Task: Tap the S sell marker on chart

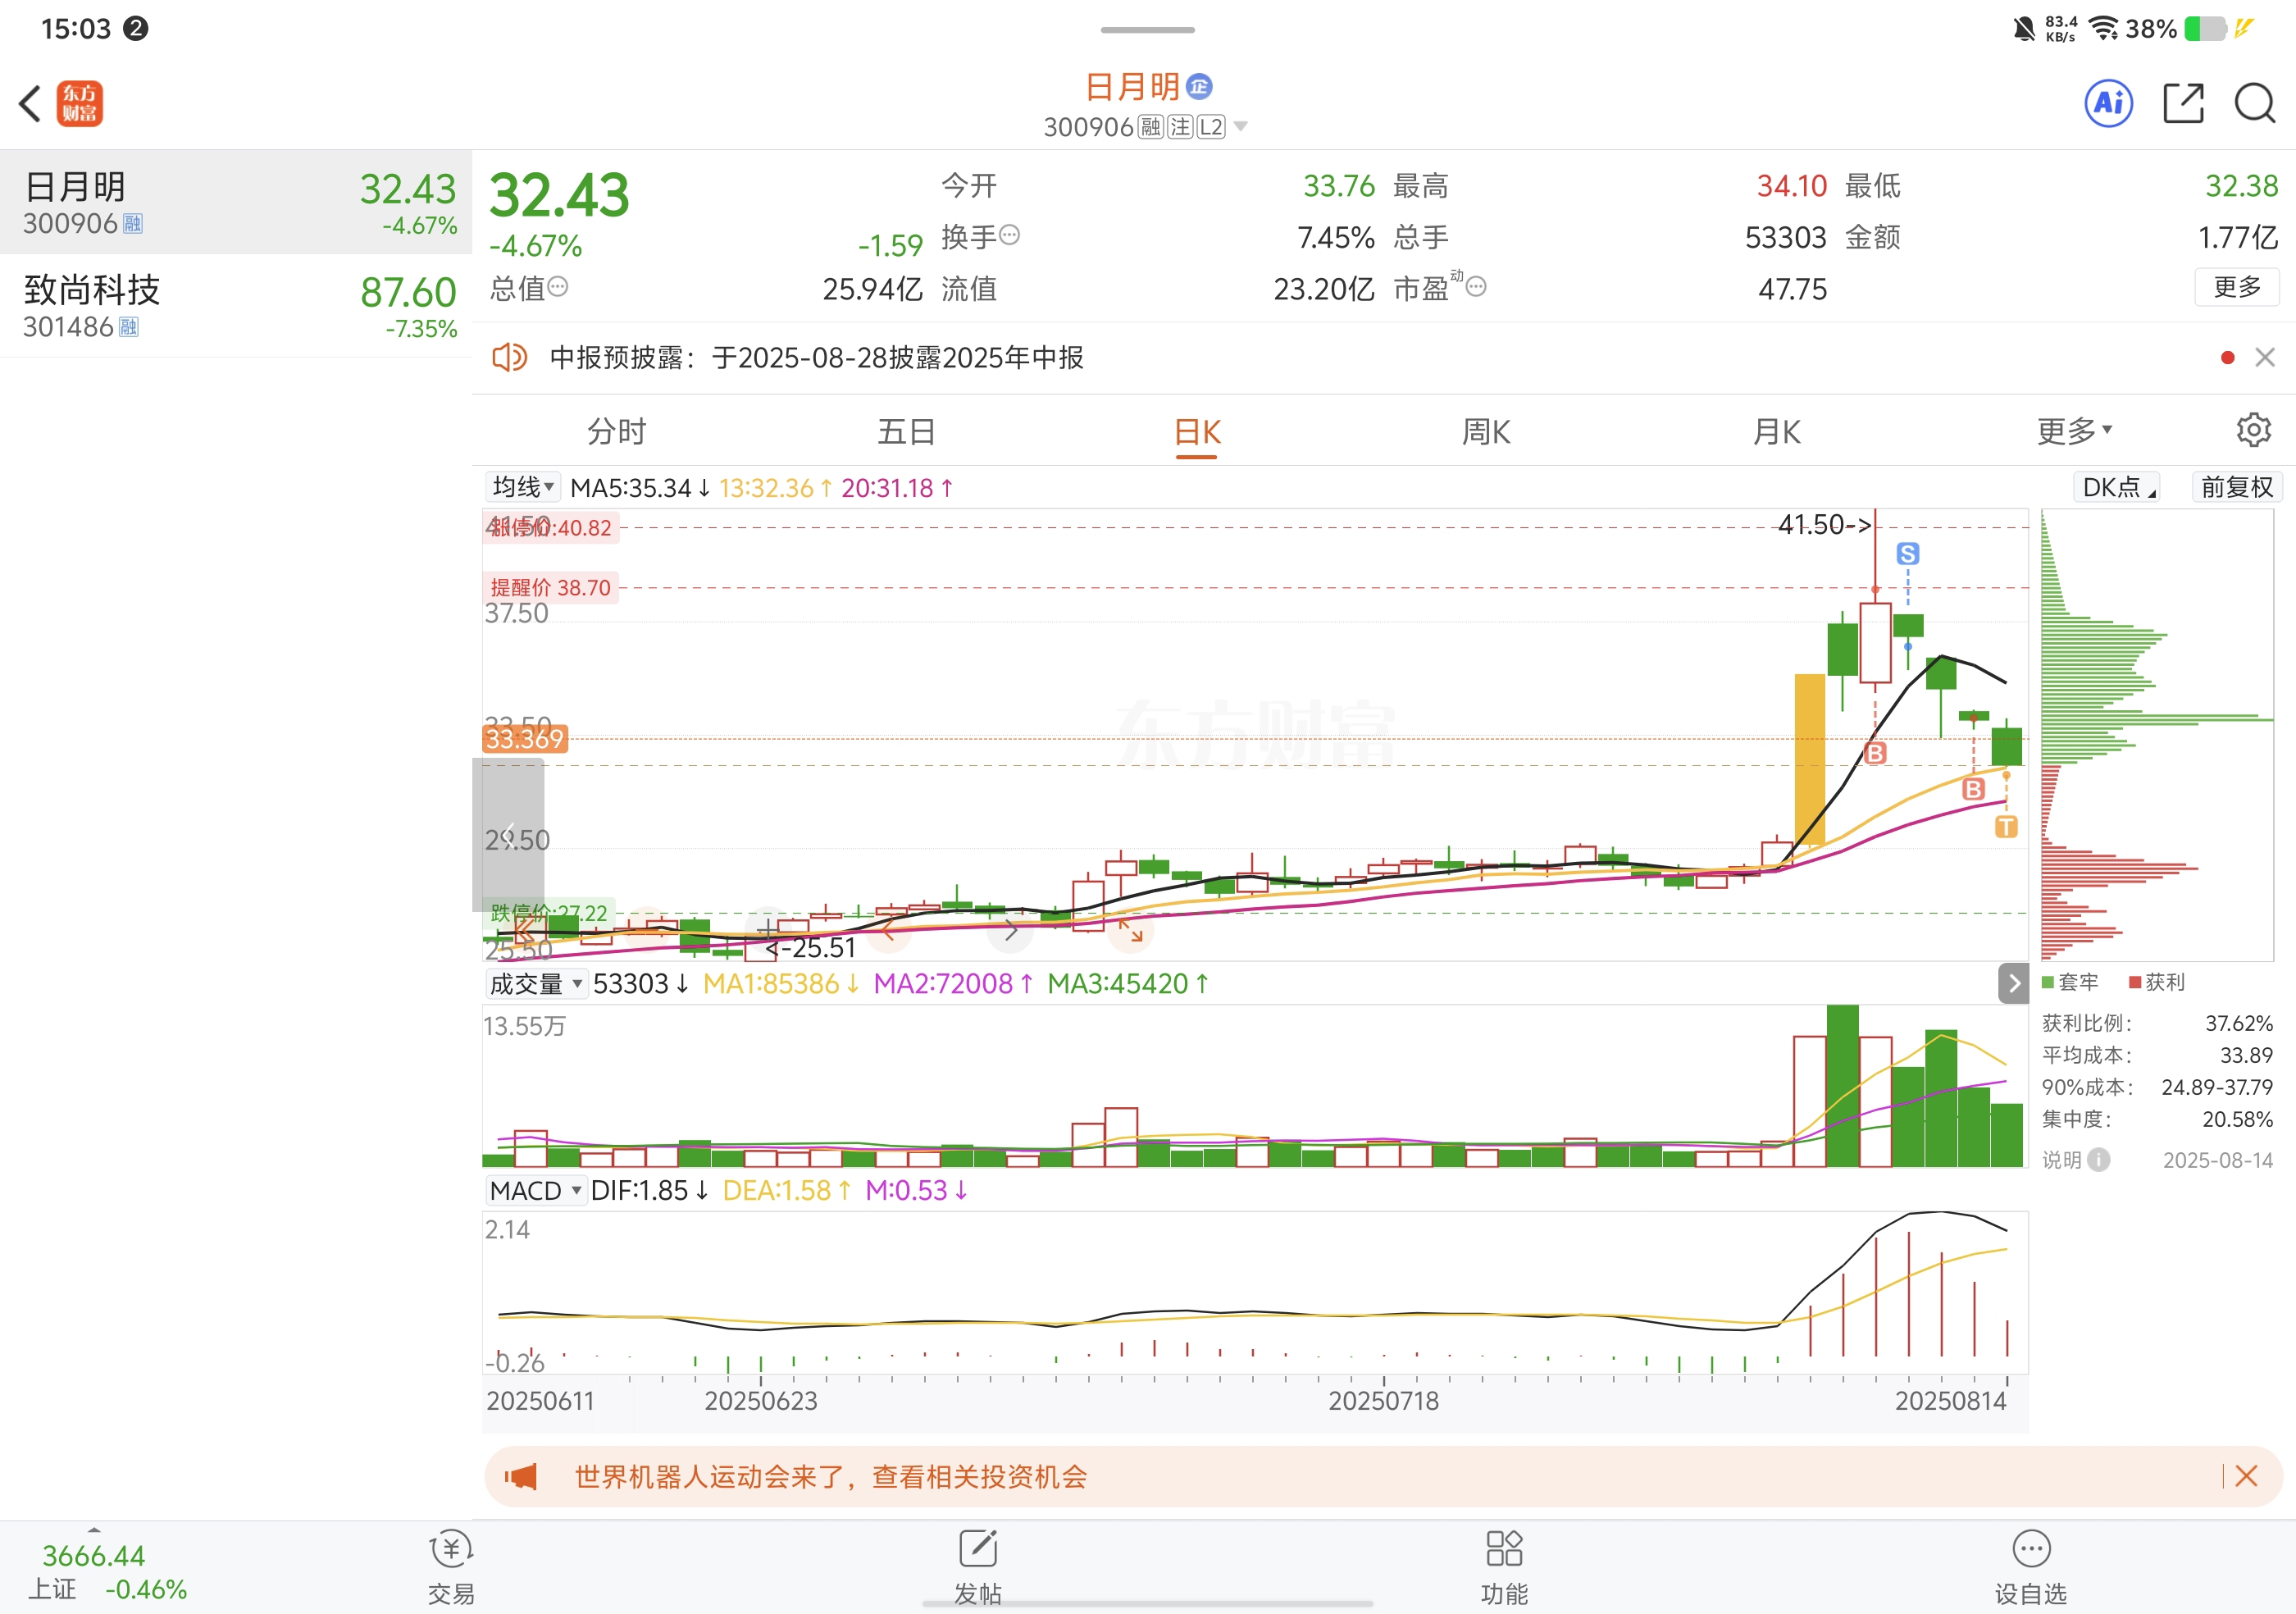Action: 1908,554
